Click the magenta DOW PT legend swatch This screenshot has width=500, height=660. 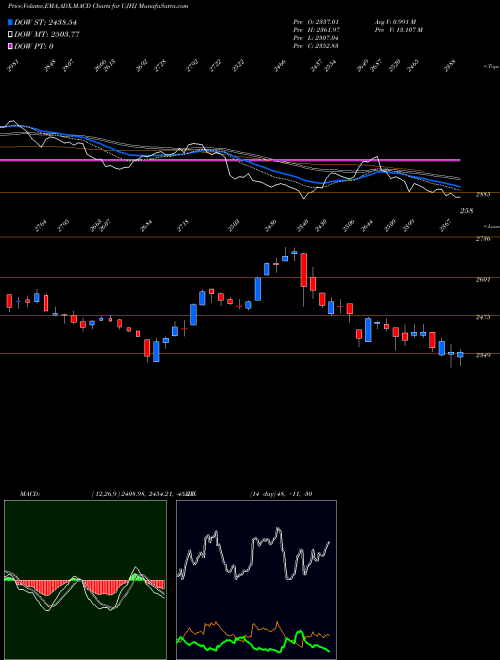pyautogui.click(x=10, y=47)
